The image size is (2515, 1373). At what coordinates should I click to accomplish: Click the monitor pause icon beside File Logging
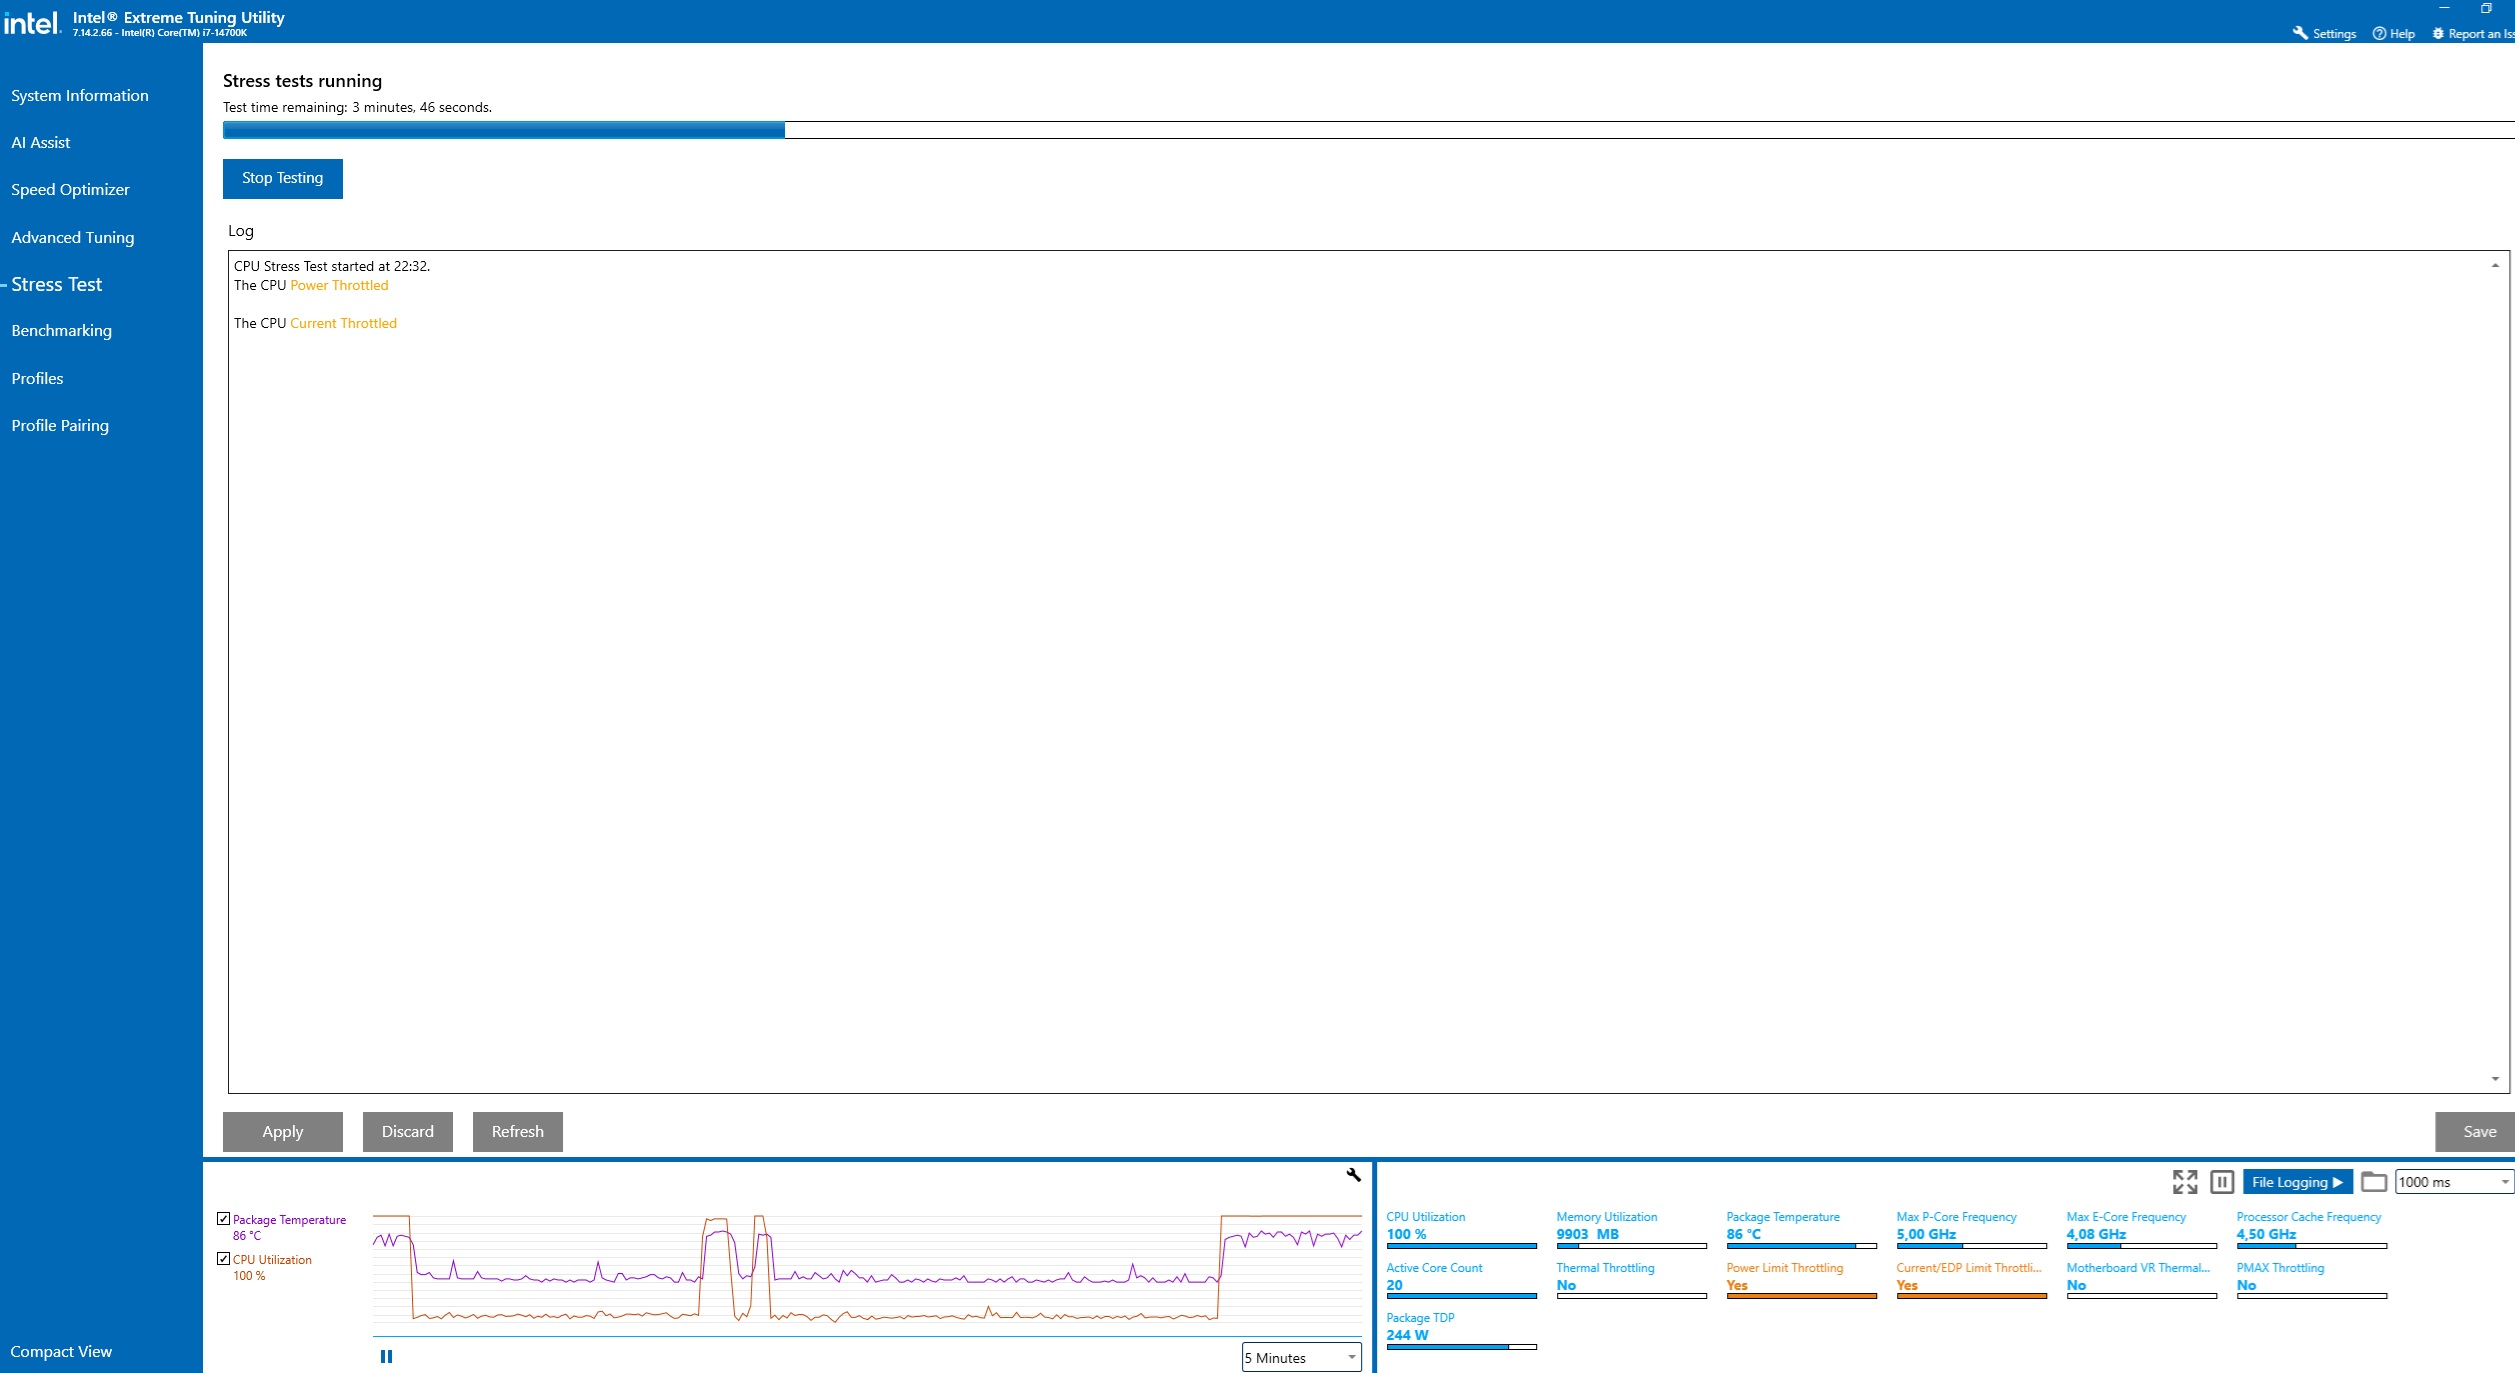pyautogui.click(x=2222, y=1182)
